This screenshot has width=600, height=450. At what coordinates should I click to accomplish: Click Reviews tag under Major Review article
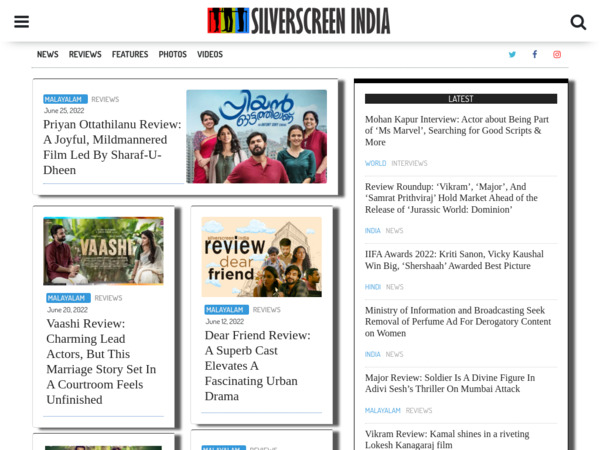coord(419,410)
